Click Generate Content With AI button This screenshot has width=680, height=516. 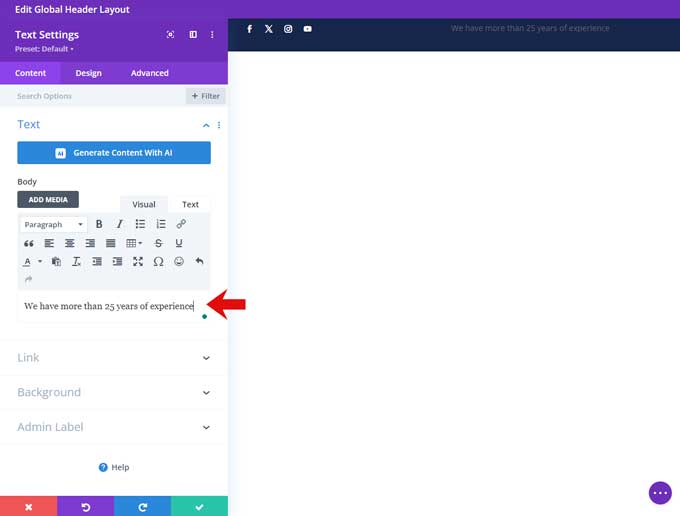(114, 153)
